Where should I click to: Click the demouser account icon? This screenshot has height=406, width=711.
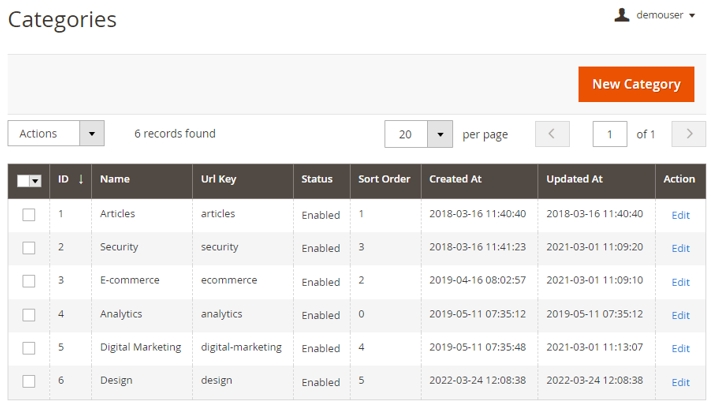[x=622, y=15]
